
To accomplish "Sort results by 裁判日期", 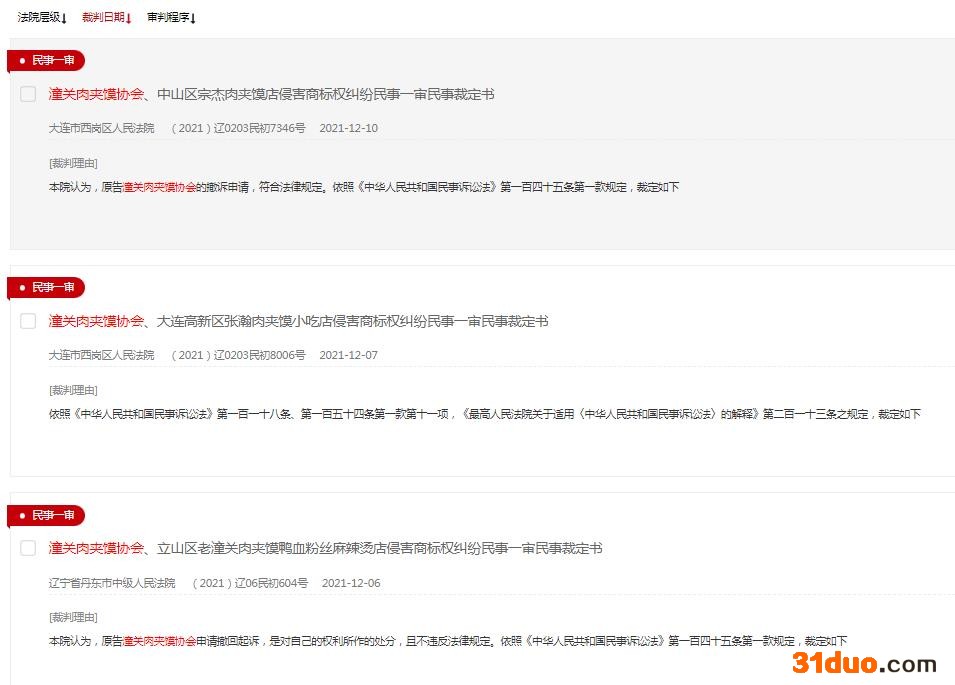I will 106,17.
